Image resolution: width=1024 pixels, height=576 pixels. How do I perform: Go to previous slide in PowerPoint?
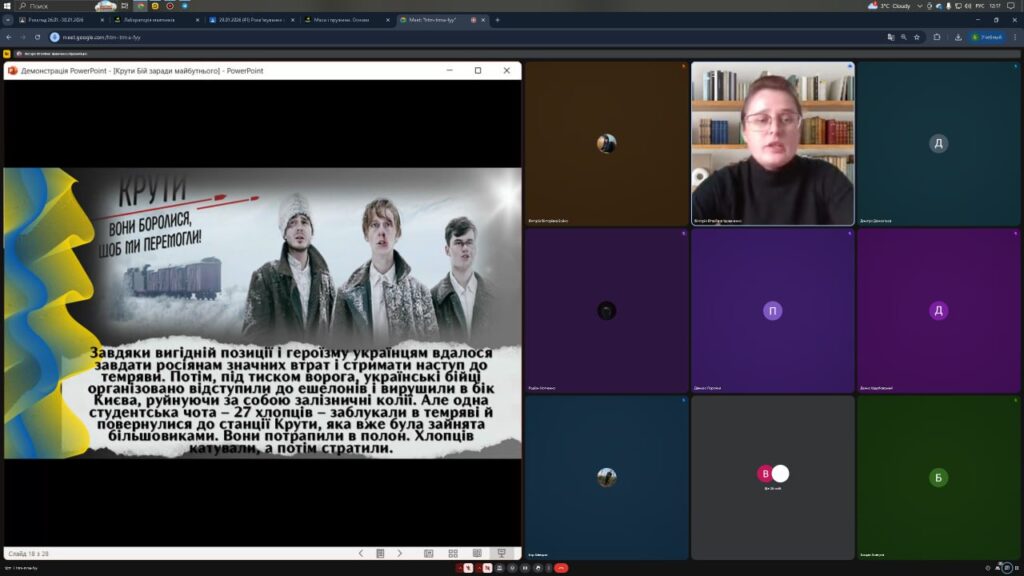click(361, 553)
